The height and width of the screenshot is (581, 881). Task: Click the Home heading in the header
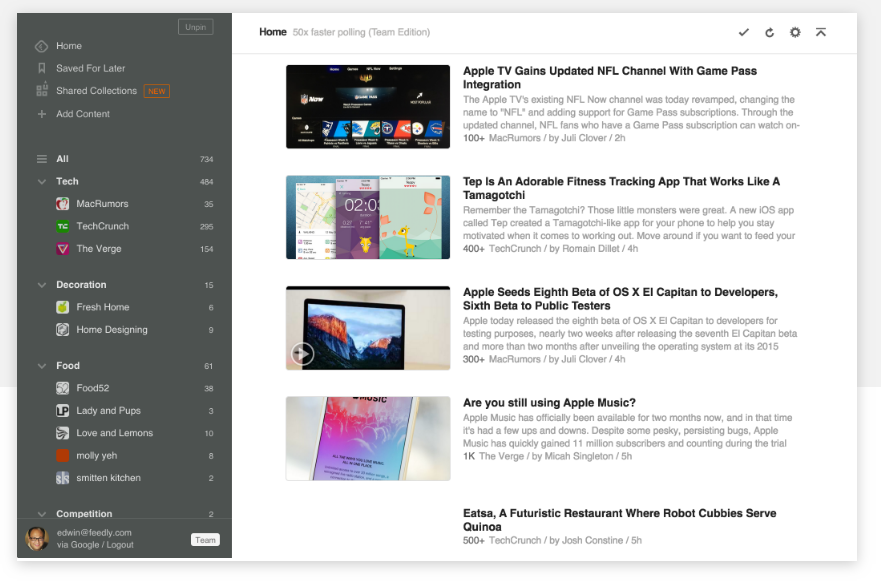[273, 33]
